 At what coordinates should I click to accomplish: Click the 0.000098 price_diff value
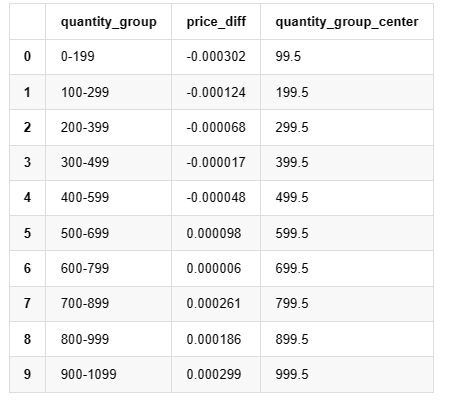(x=216, y=233)
